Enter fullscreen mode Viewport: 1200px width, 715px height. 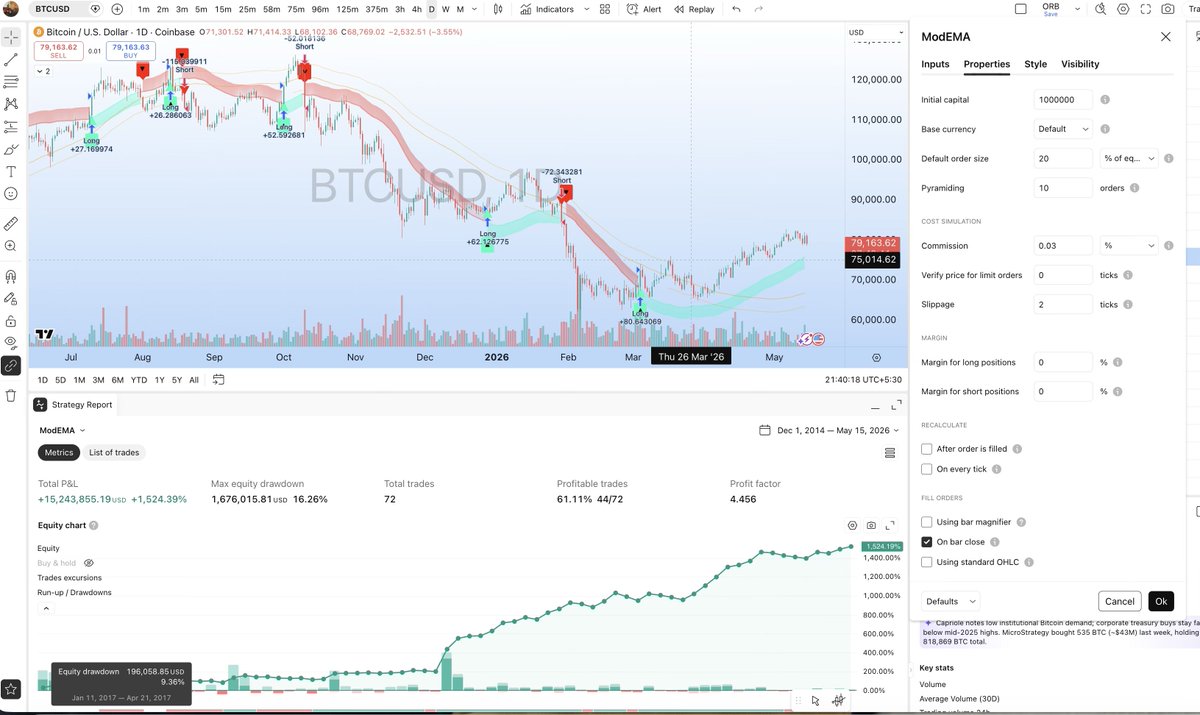point(1146,9)
